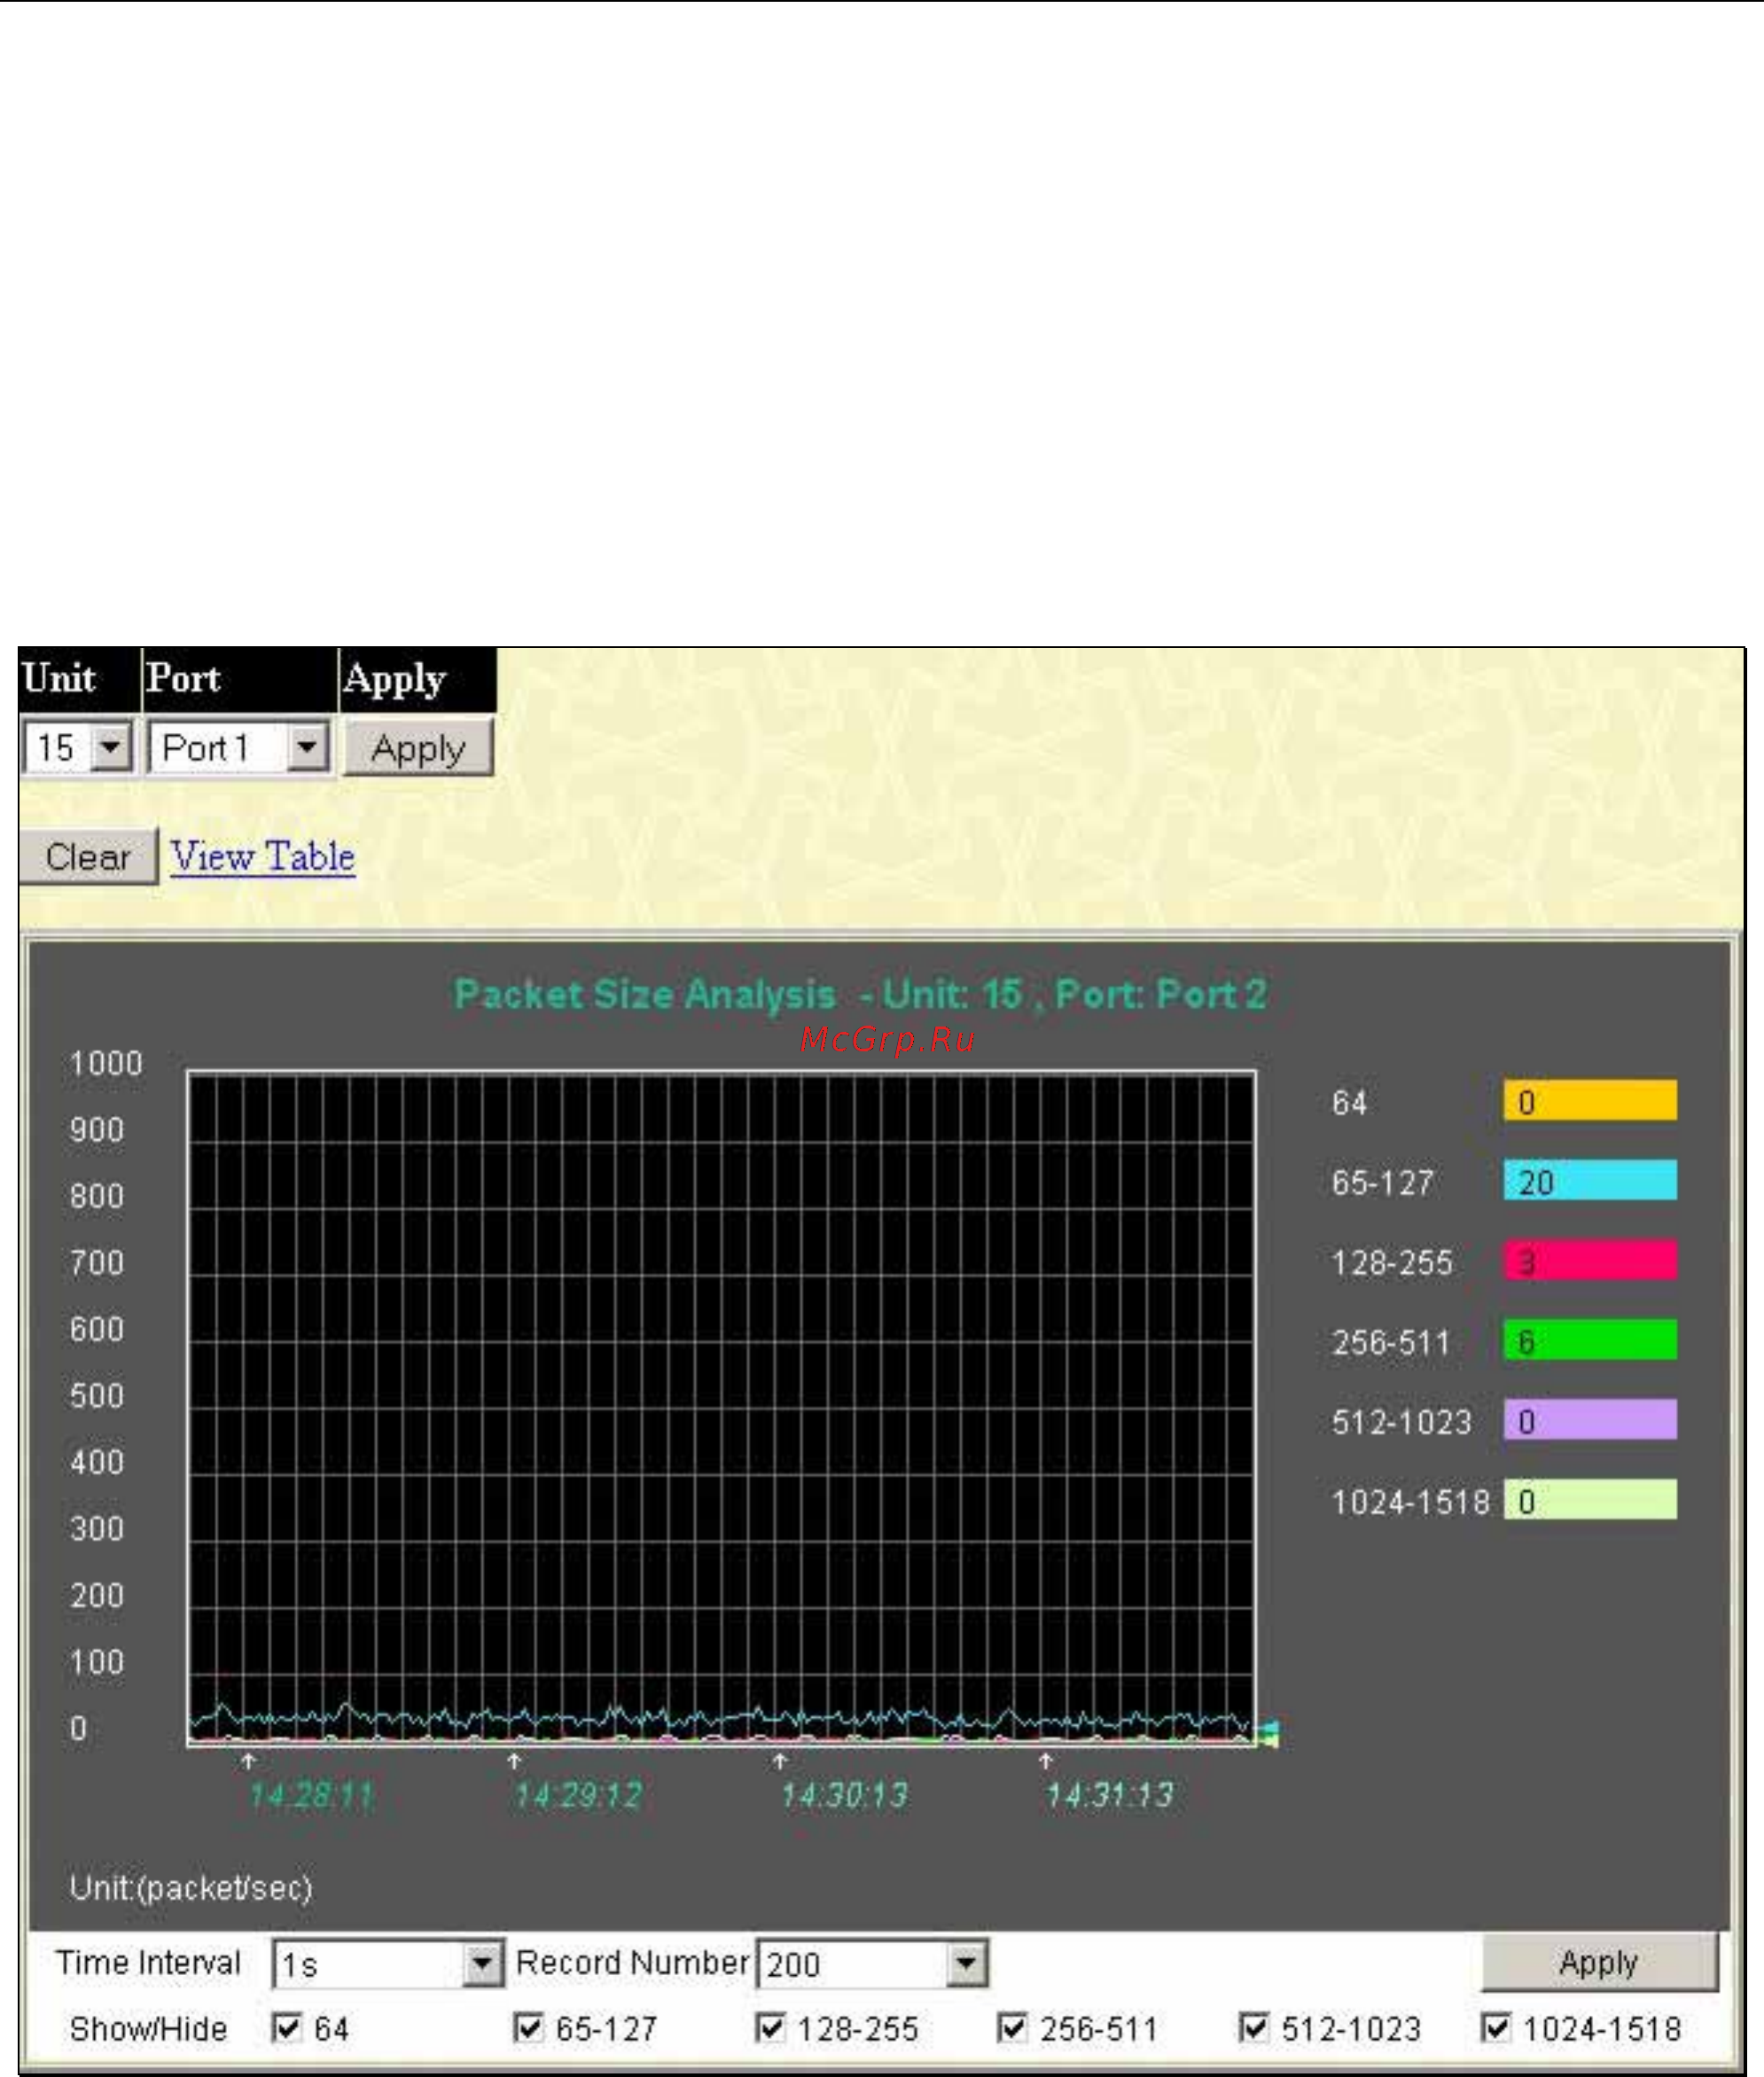
Task: Click the 100 y-axis label
Action: click(97, 1661)
